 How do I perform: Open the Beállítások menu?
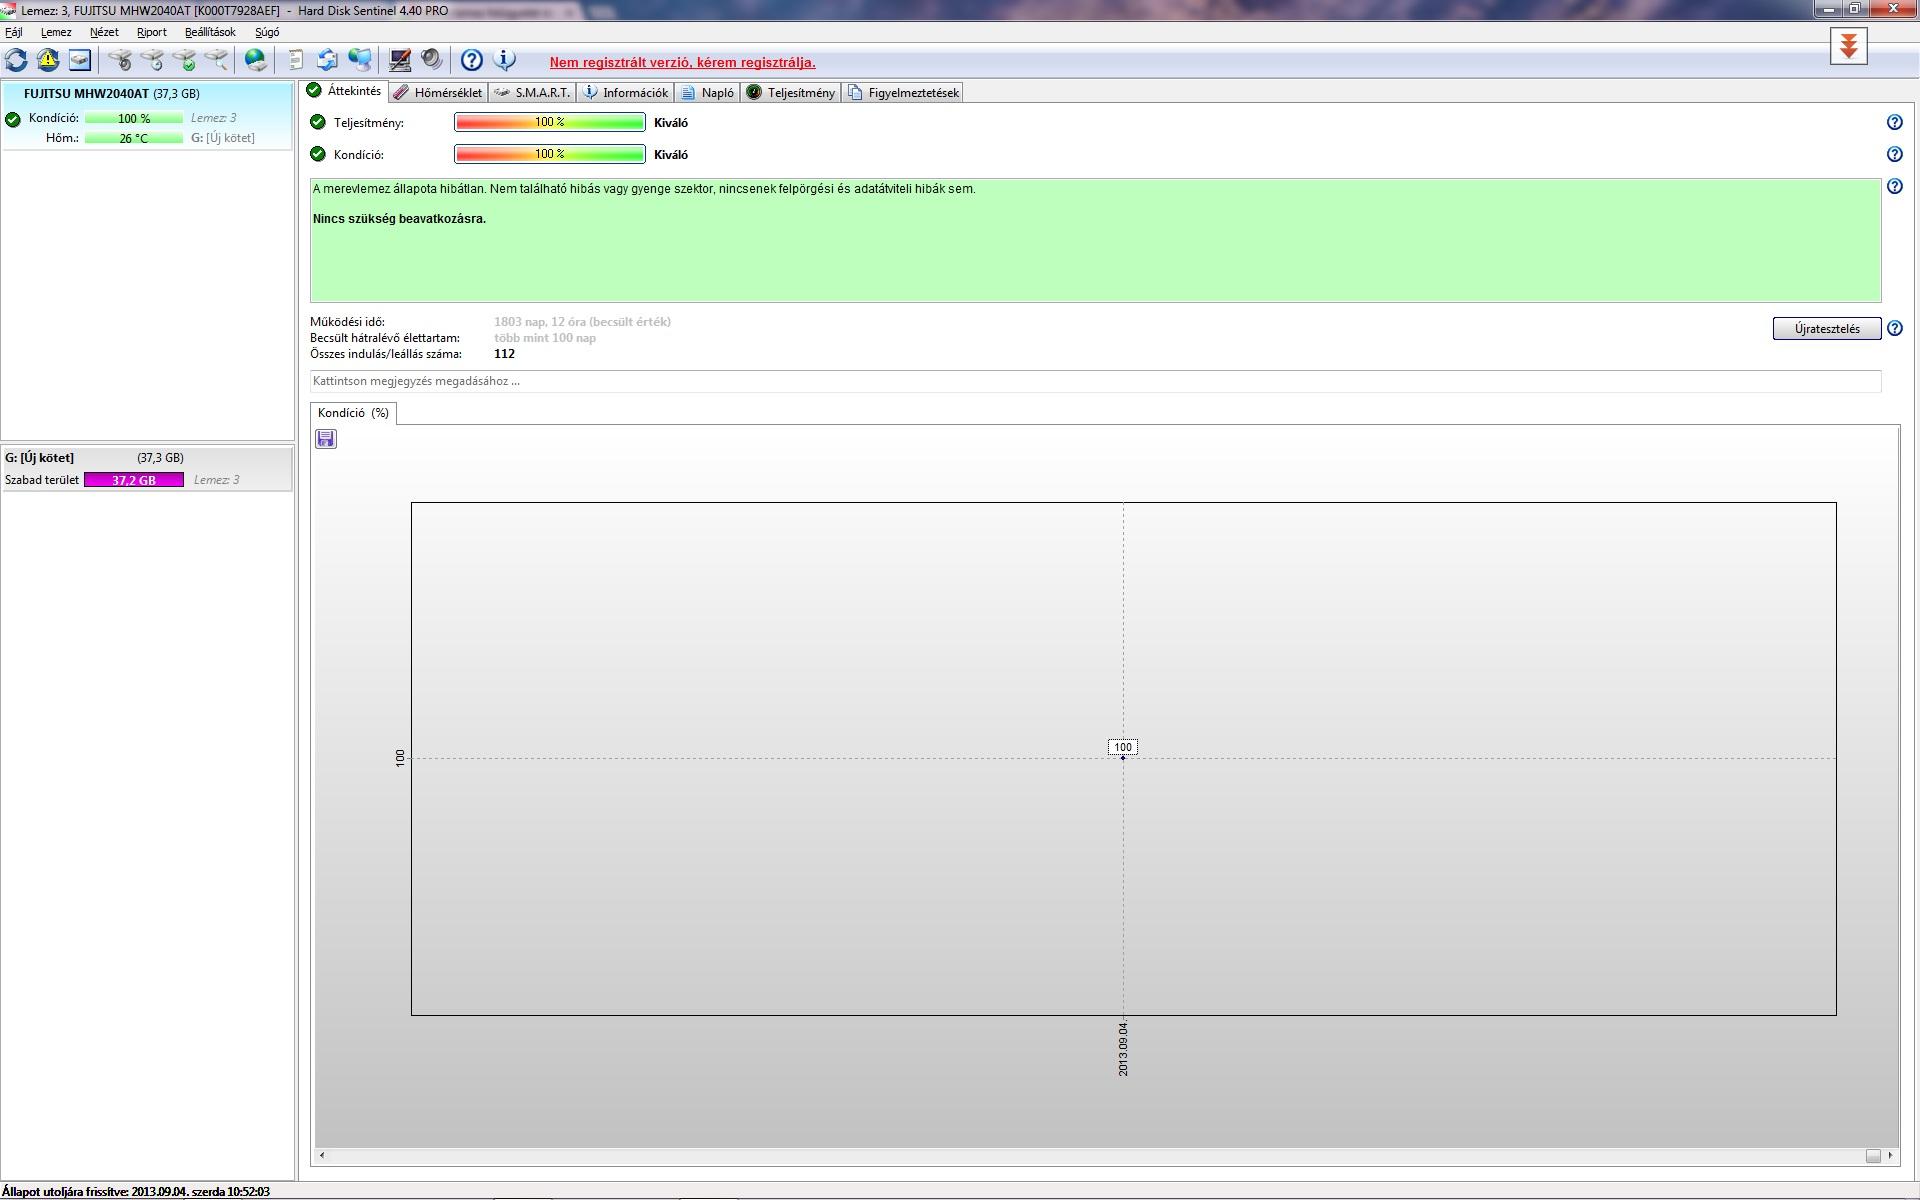point(210,32)
